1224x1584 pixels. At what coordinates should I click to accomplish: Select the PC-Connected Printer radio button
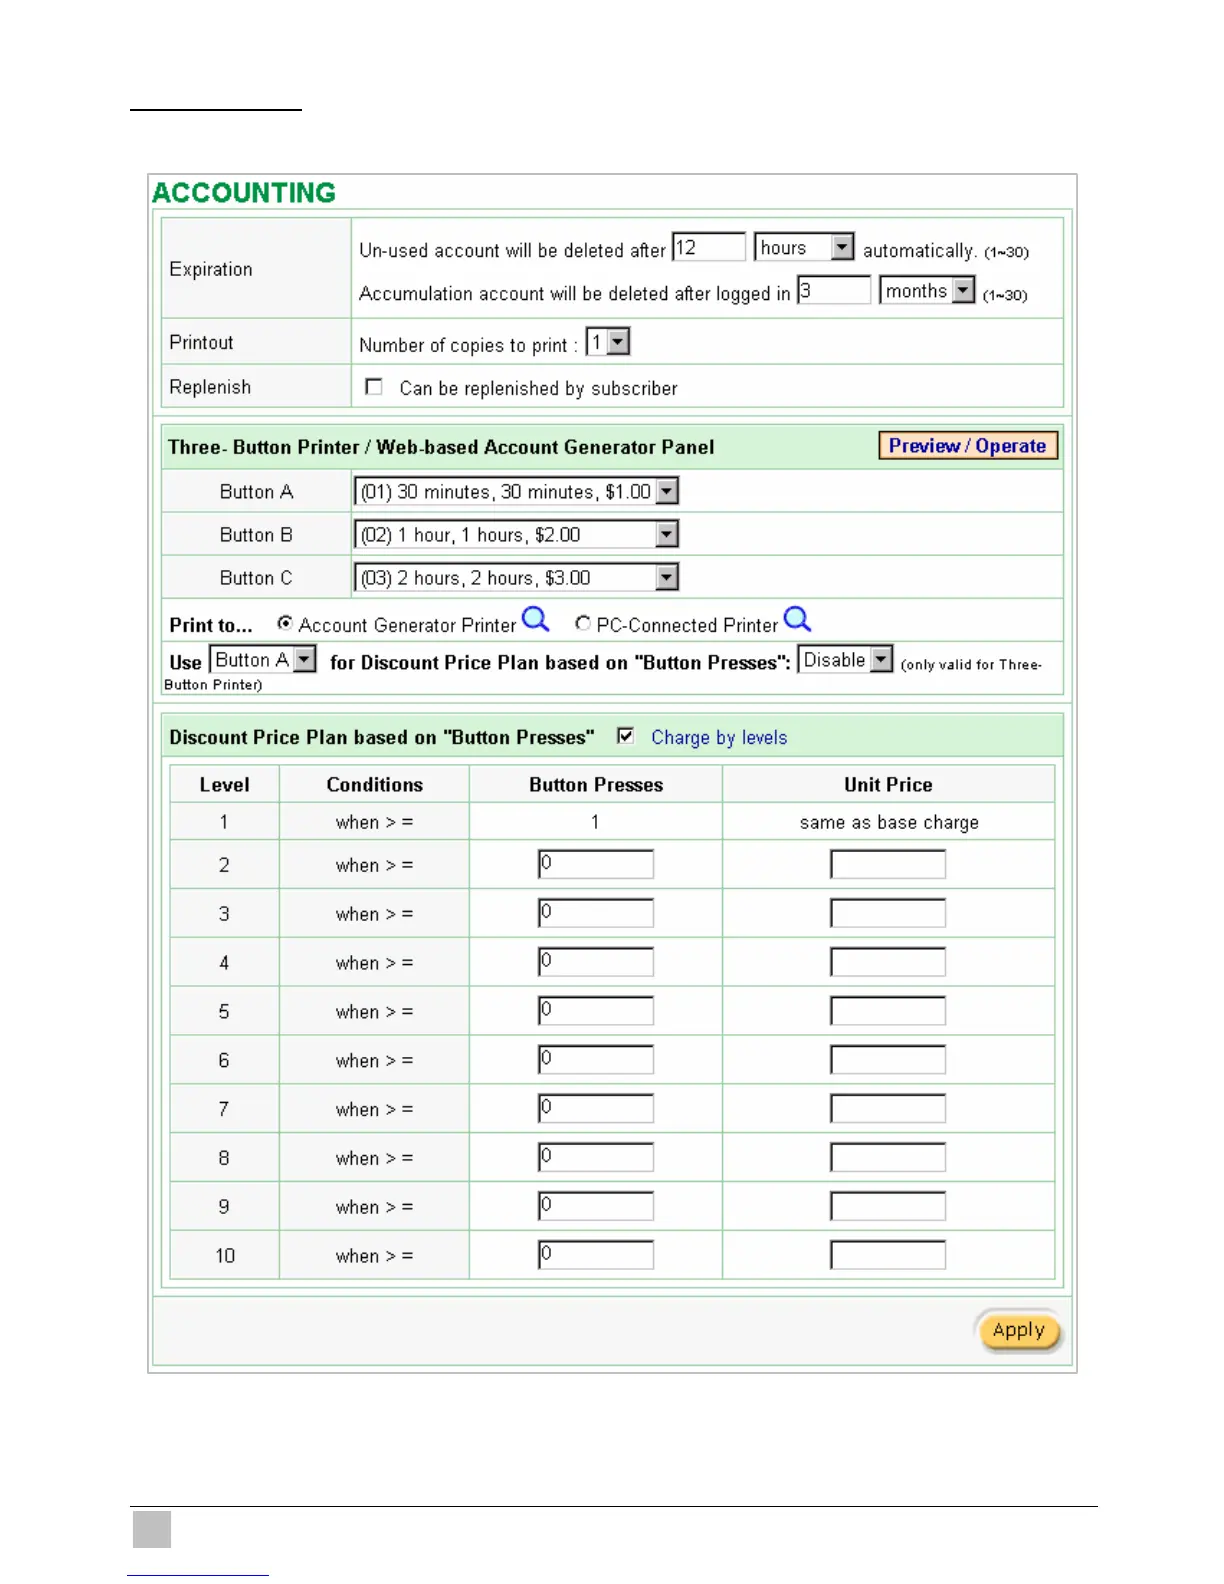(583, 623)
